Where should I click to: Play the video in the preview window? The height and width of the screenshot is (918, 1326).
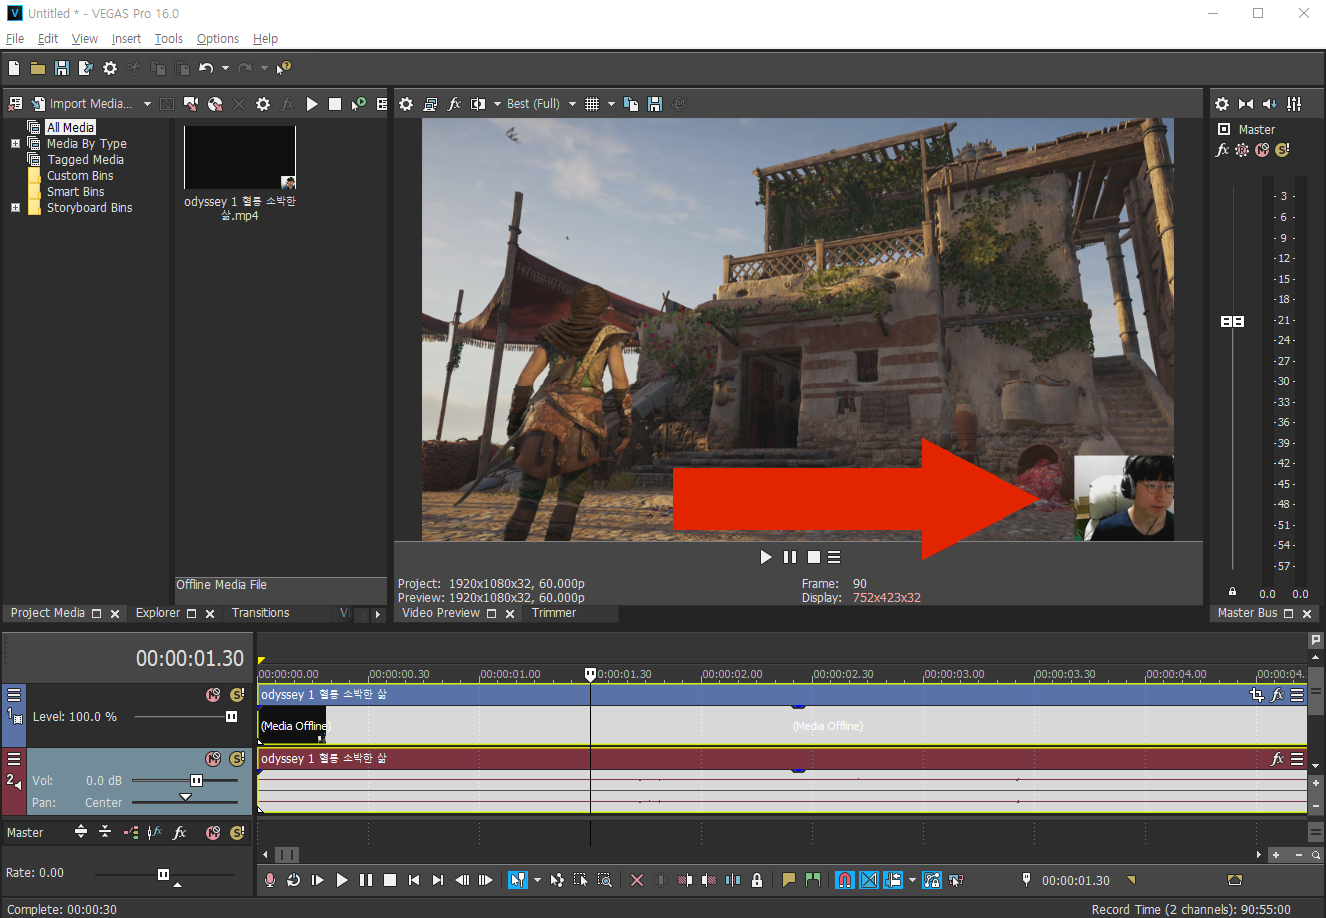pos(766,557)
